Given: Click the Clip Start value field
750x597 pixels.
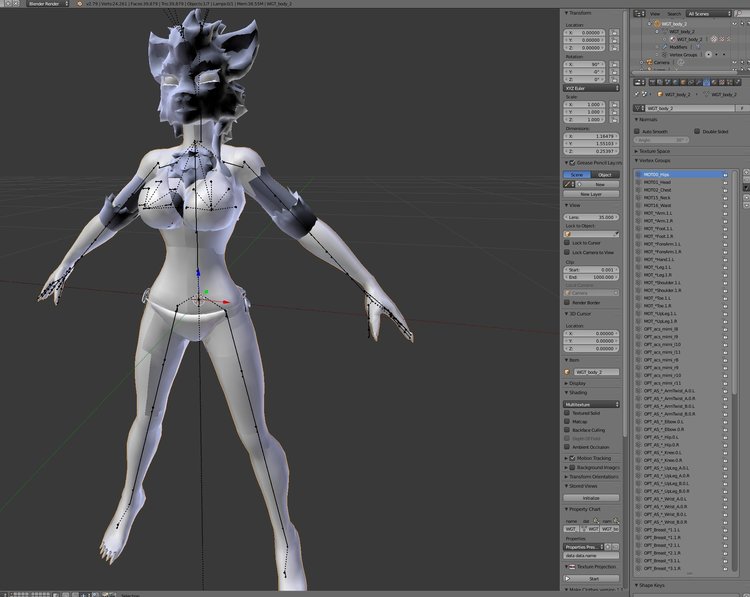Looking at the screenshot, I should (591, 270).
